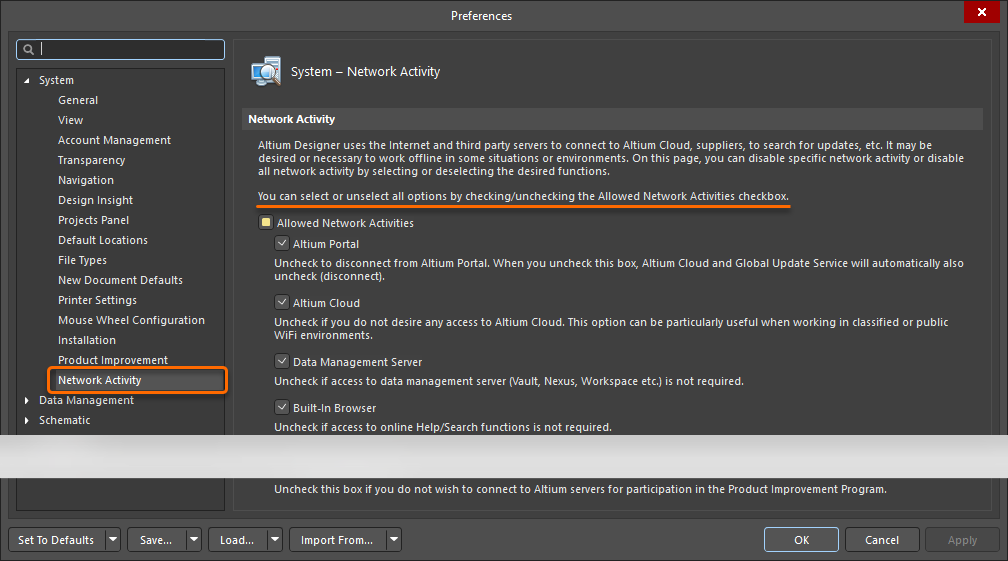The height and width of the screenshot is (561, 1008).
Task: Select the Installation page
Action: tap(87, 339)
